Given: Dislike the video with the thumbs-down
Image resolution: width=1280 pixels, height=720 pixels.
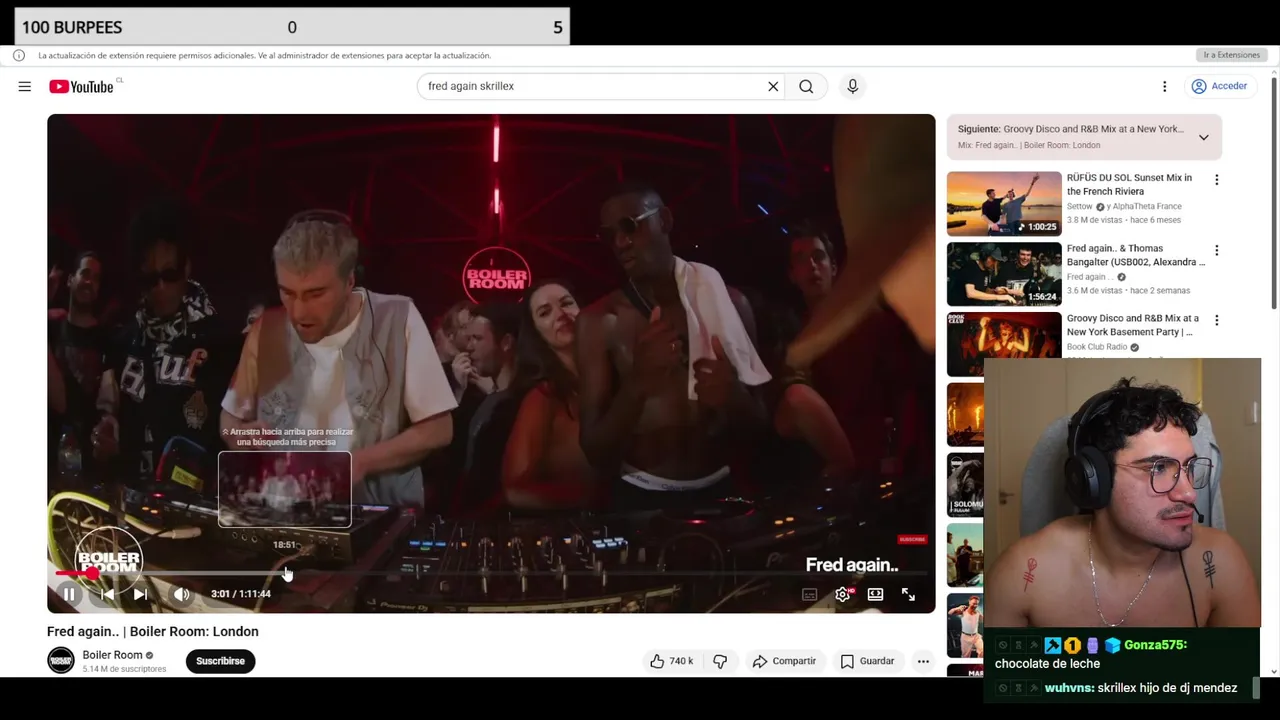Looking at the screenshot, I should tap(720, 661).
